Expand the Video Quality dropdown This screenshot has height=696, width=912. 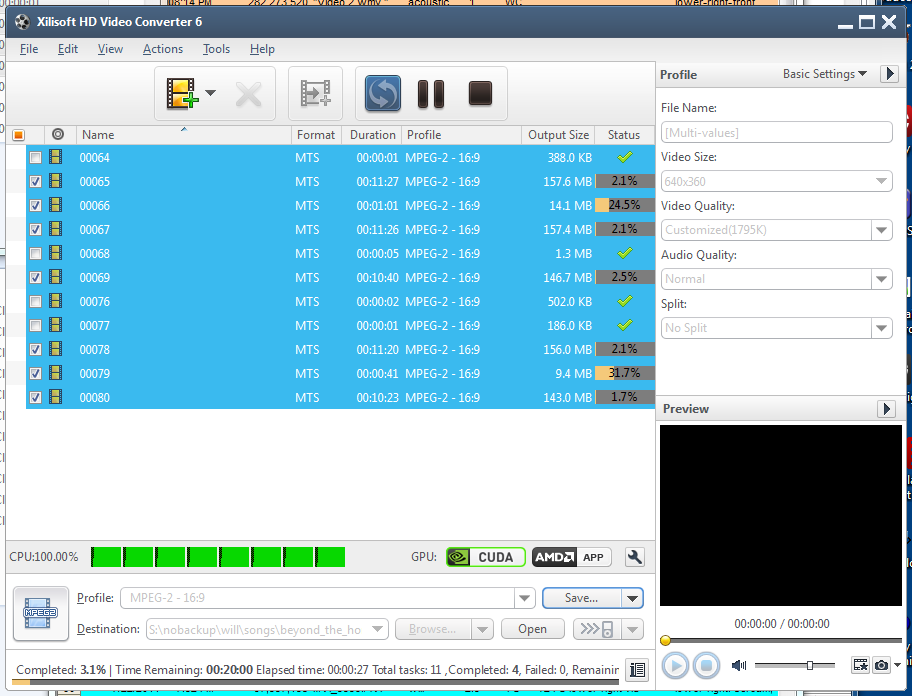[882, 230]
